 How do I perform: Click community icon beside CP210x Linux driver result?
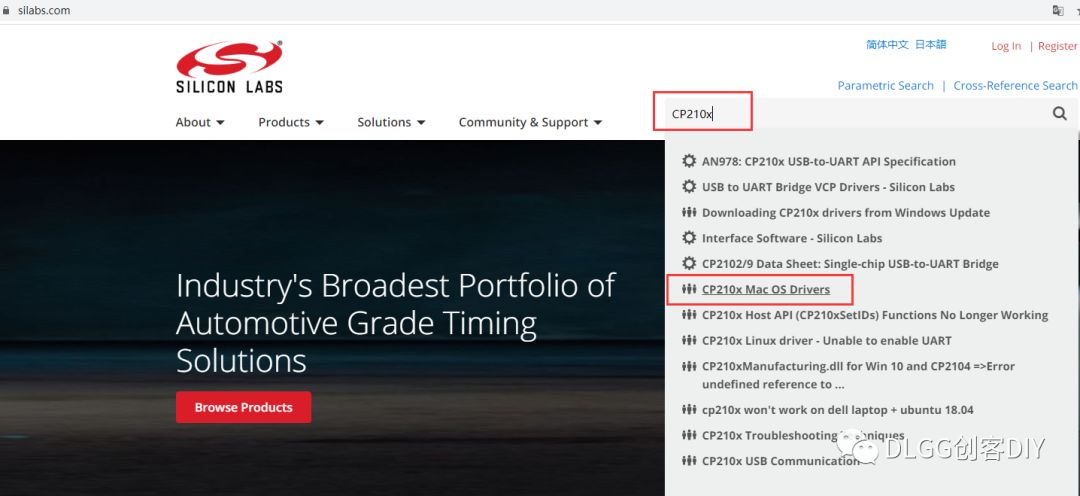[689, 340]
